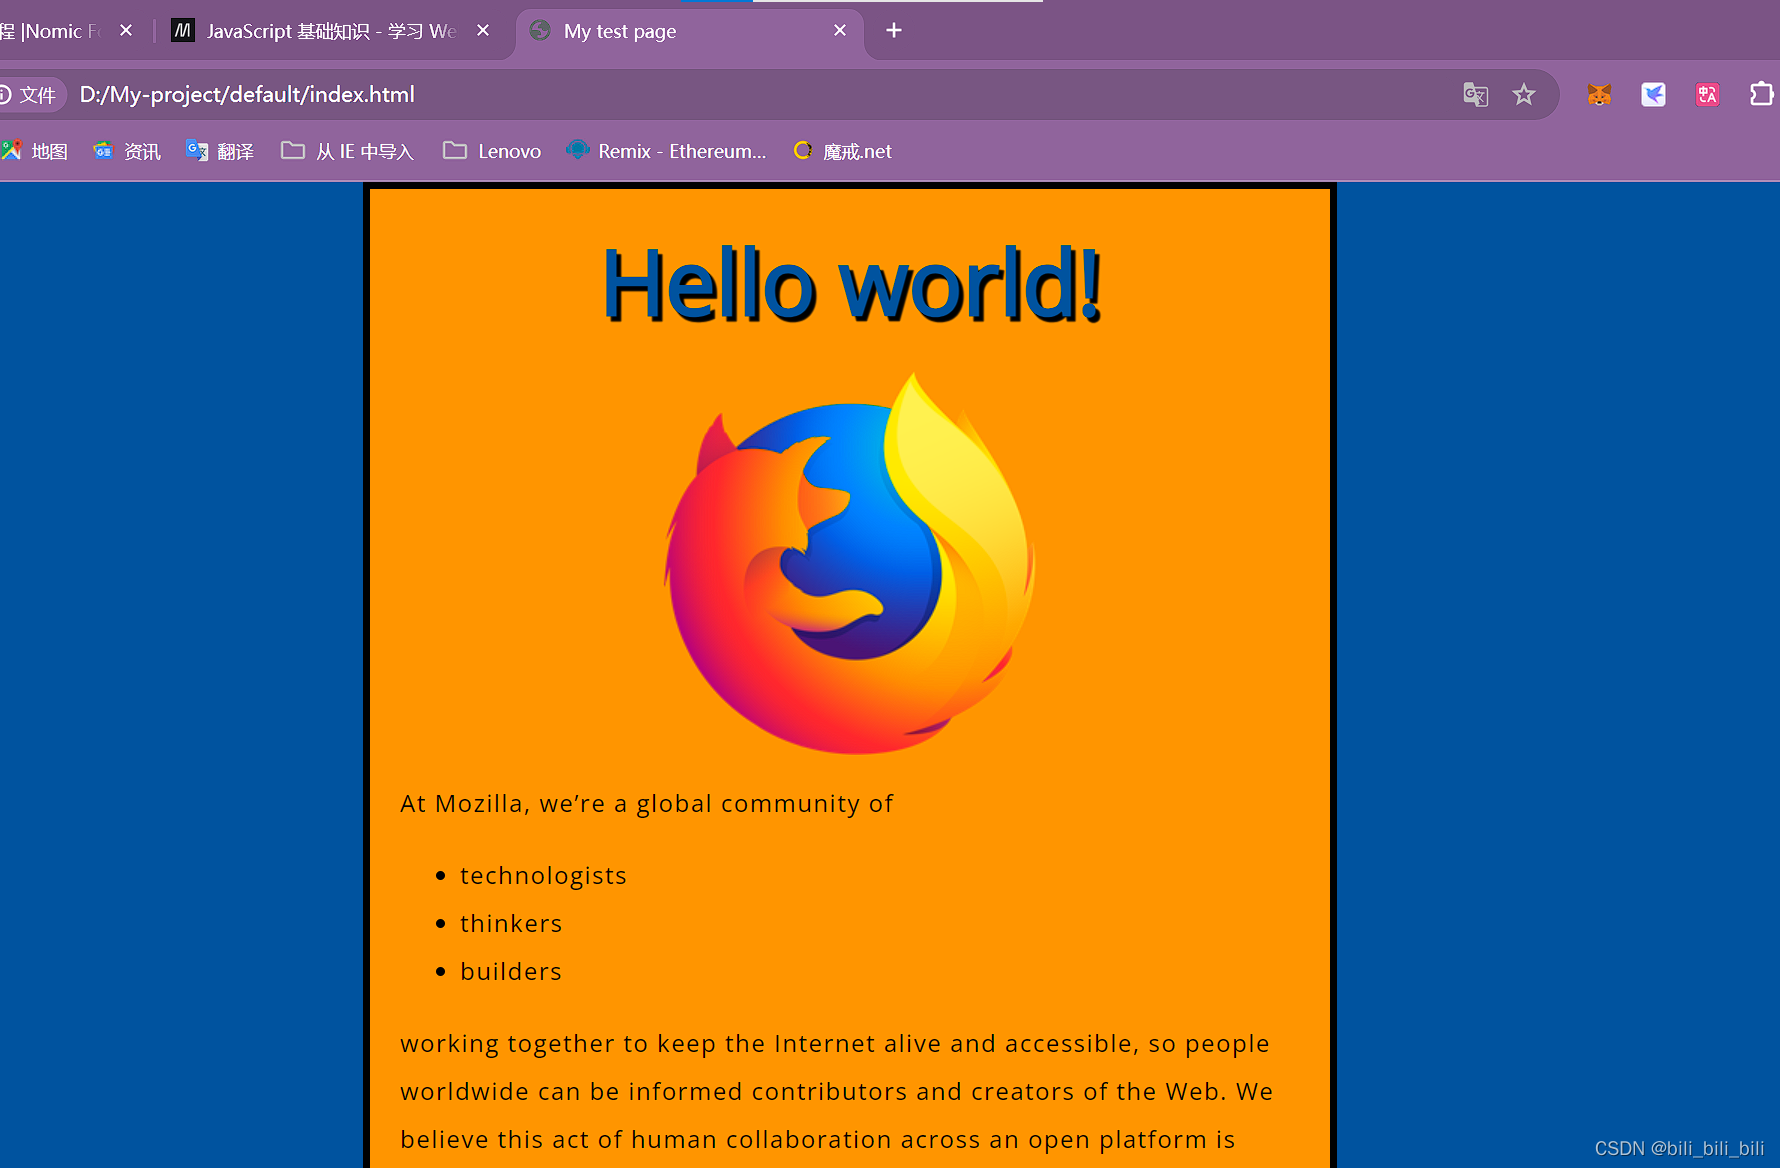
Task: Click the thinkers list item
Action: pyautogui.click(x=511, y=924)
